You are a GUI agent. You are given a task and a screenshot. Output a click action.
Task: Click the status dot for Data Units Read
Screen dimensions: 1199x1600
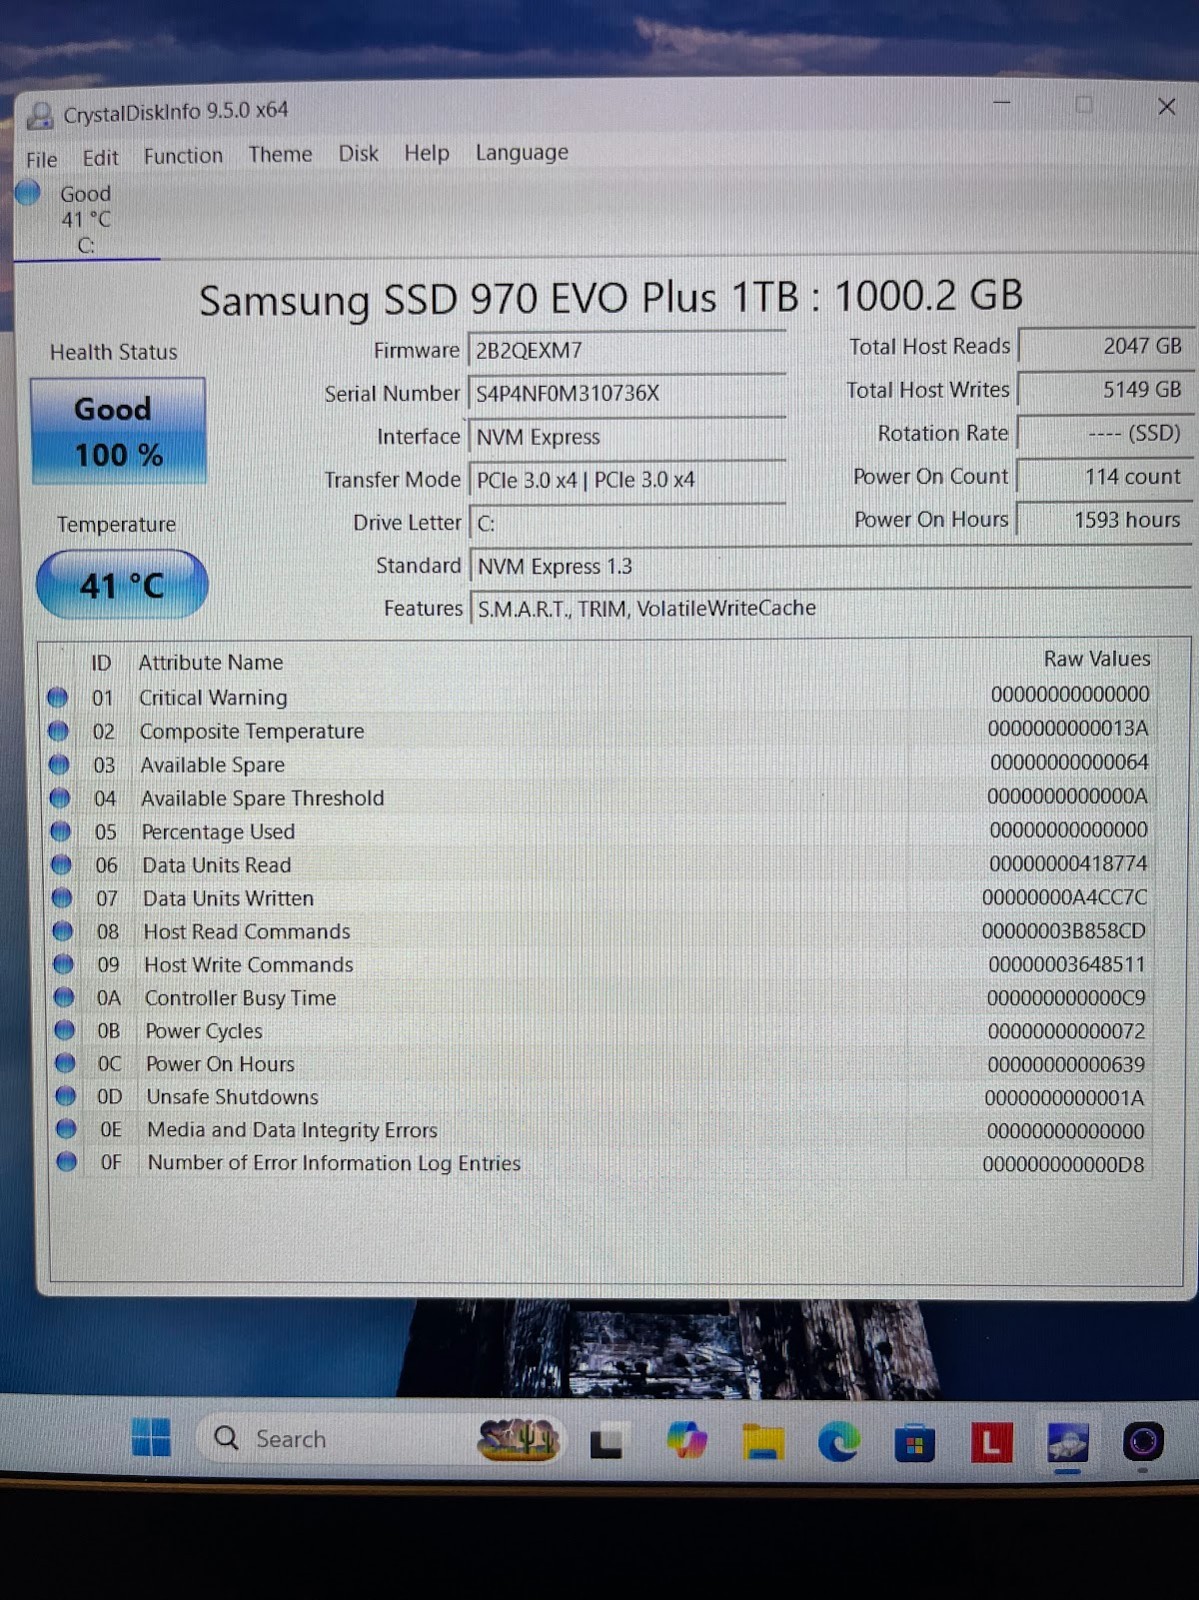62,865
